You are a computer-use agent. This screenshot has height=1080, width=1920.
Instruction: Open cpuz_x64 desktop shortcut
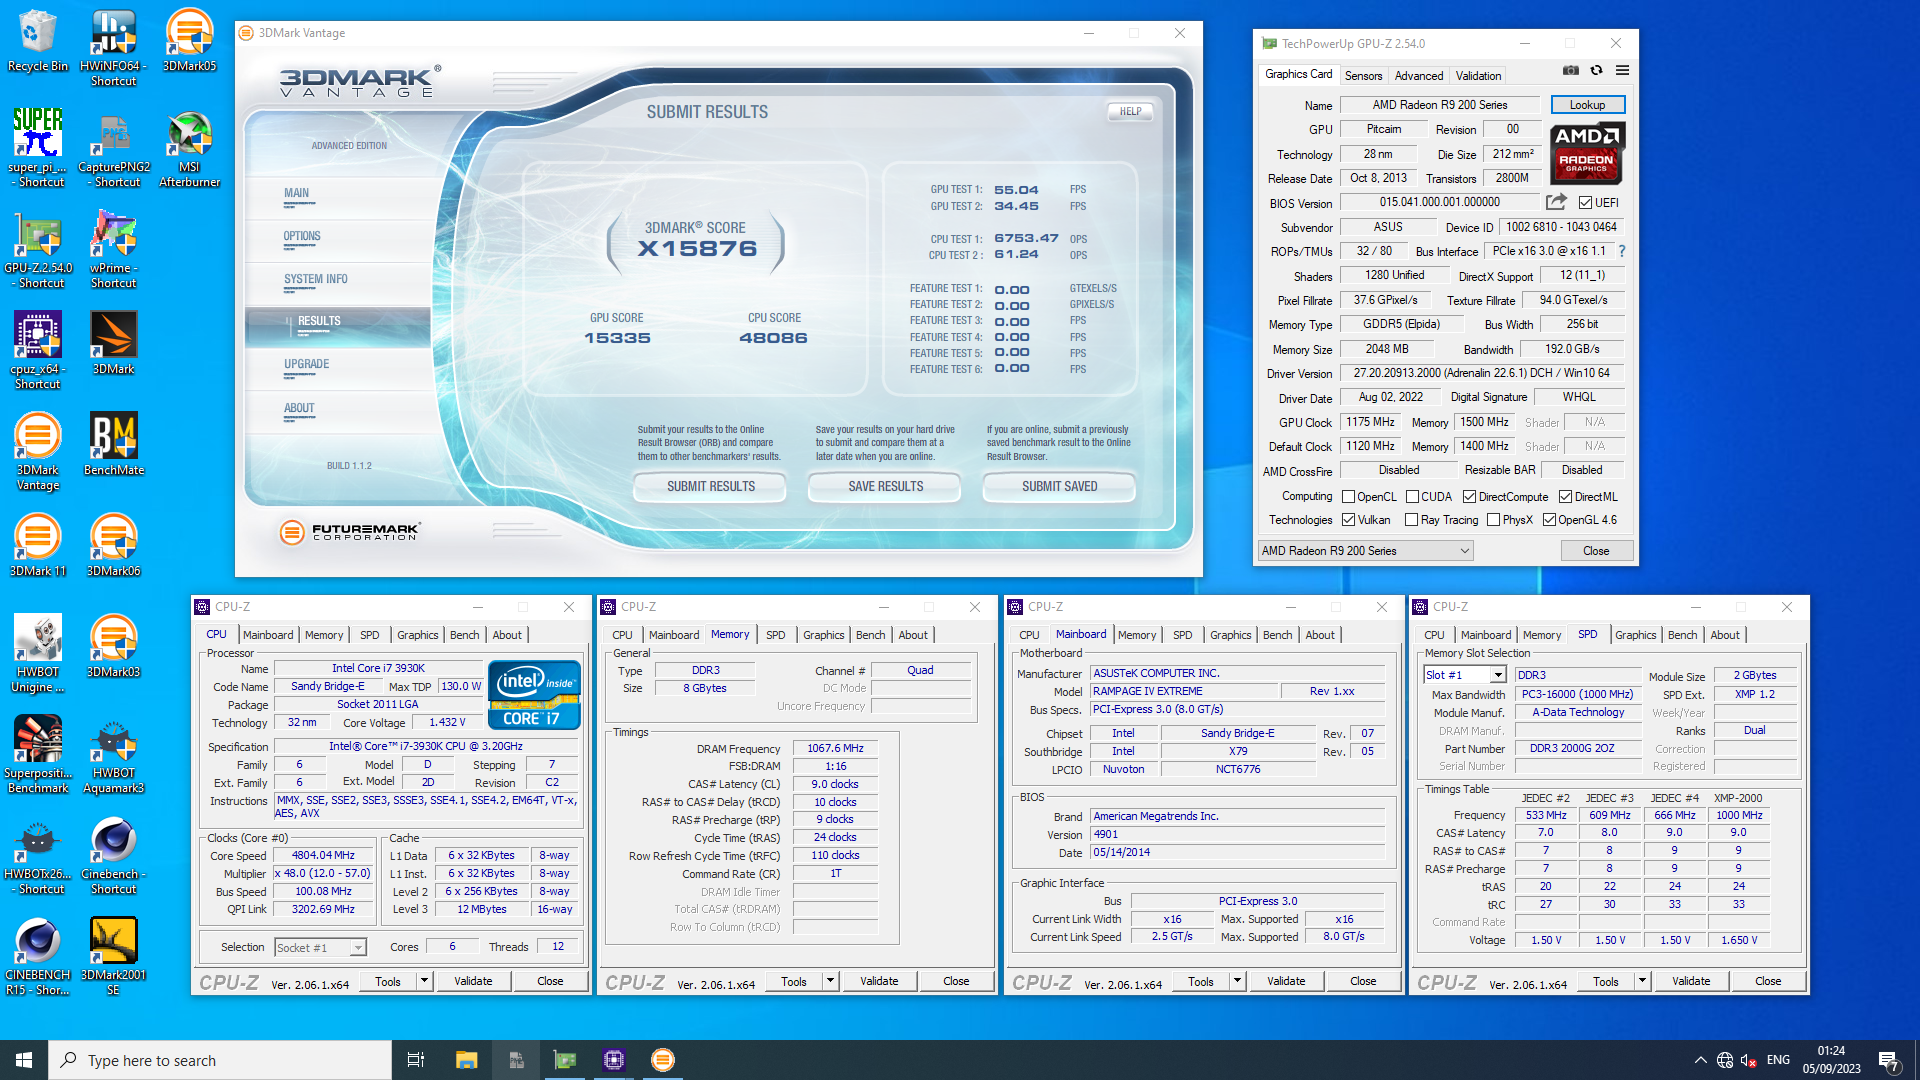tap(37, 350)
